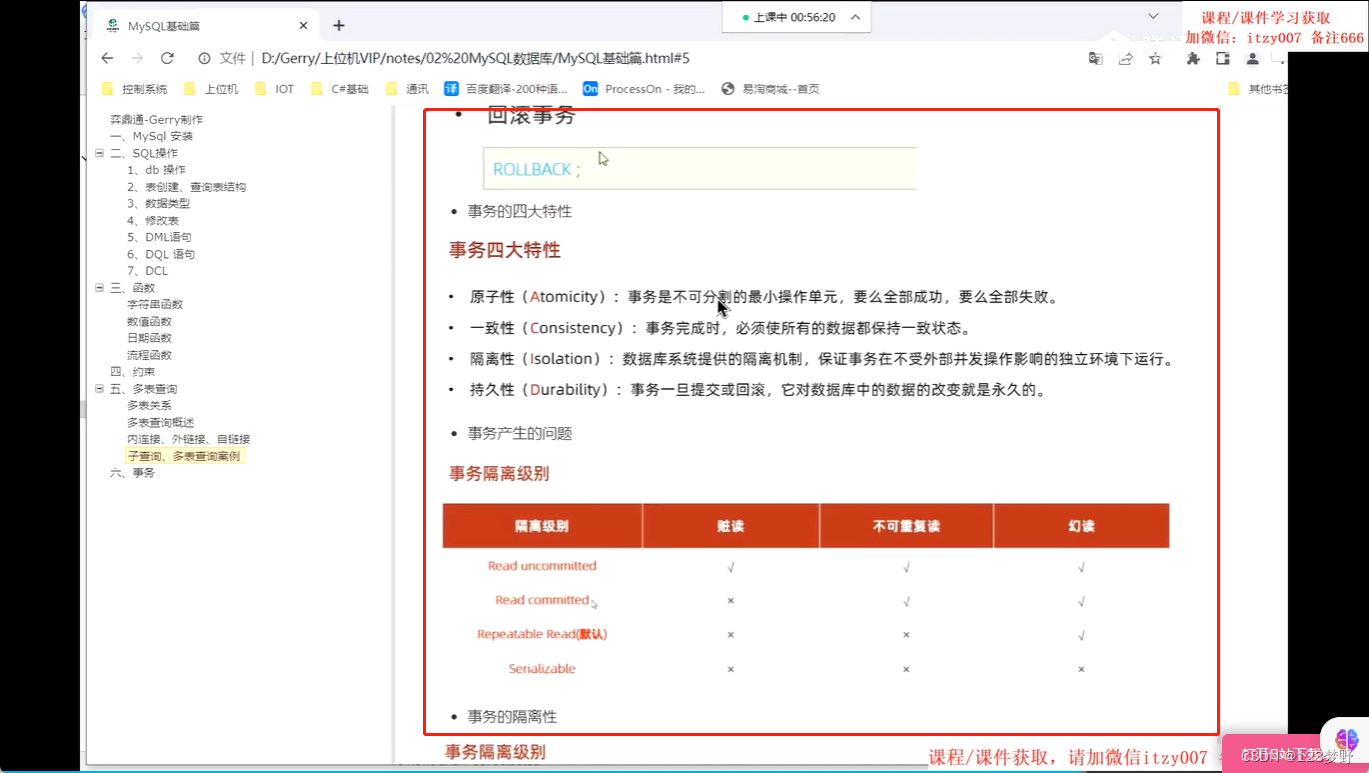
Task: Open the ProcessOn bookmark
Action: [x=643, y=89]
